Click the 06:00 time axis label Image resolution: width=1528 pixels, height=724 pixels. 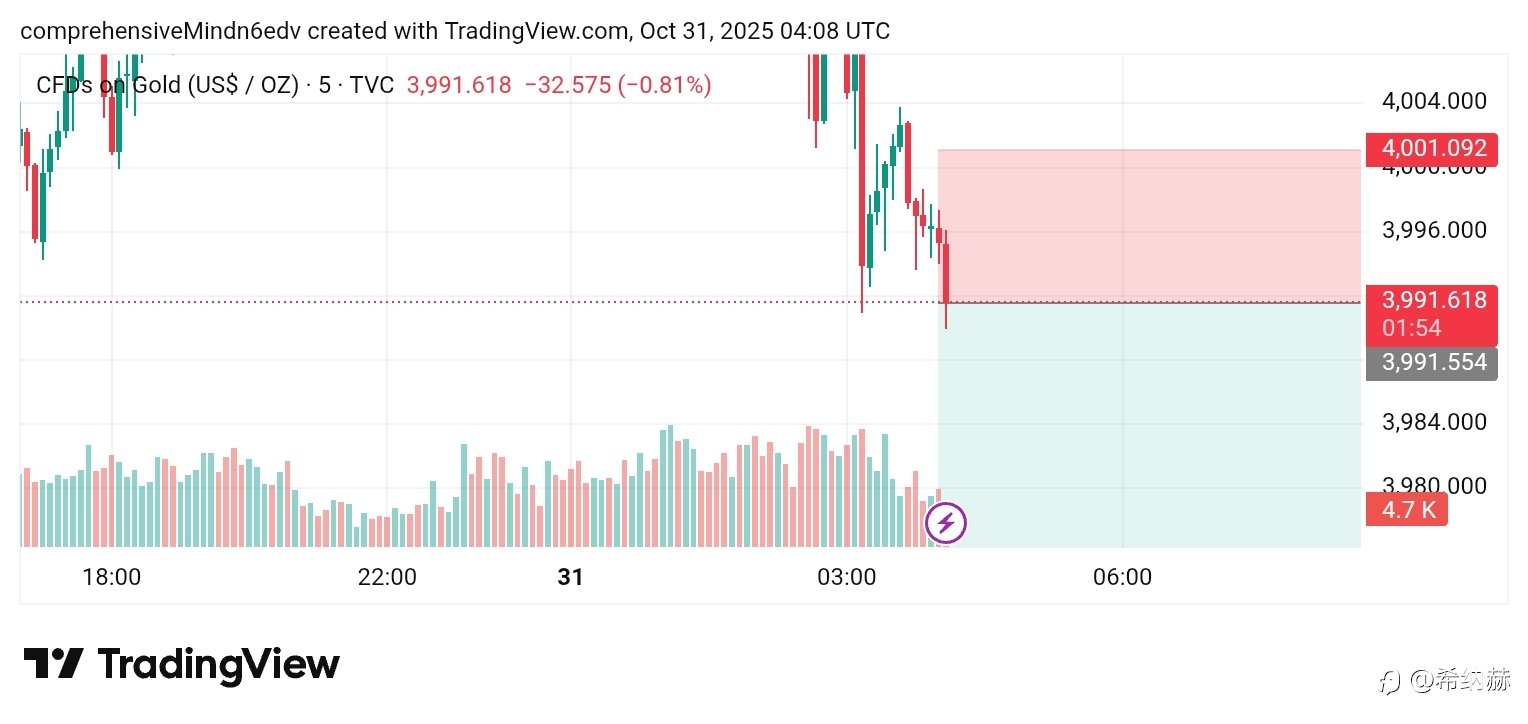coord(1122,578)
